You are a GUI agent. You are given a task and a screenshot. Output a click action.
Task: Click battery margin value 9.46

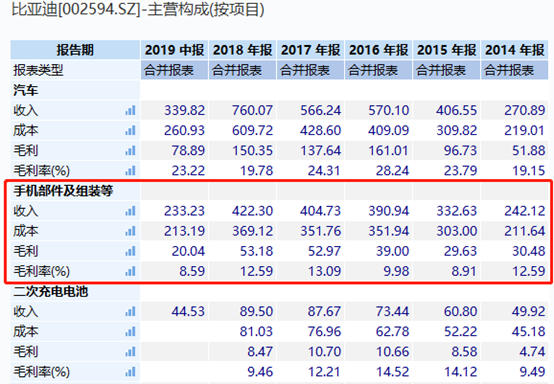coord(260,372)
